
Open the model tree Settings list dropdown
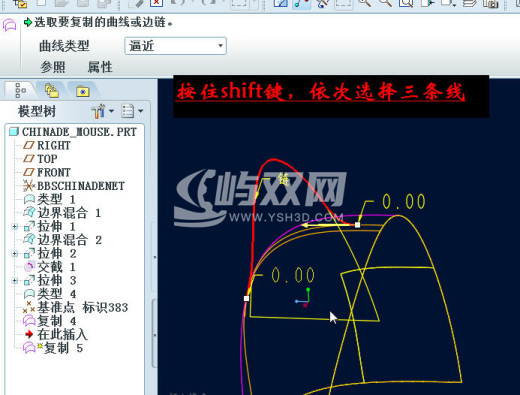(132, 111)
